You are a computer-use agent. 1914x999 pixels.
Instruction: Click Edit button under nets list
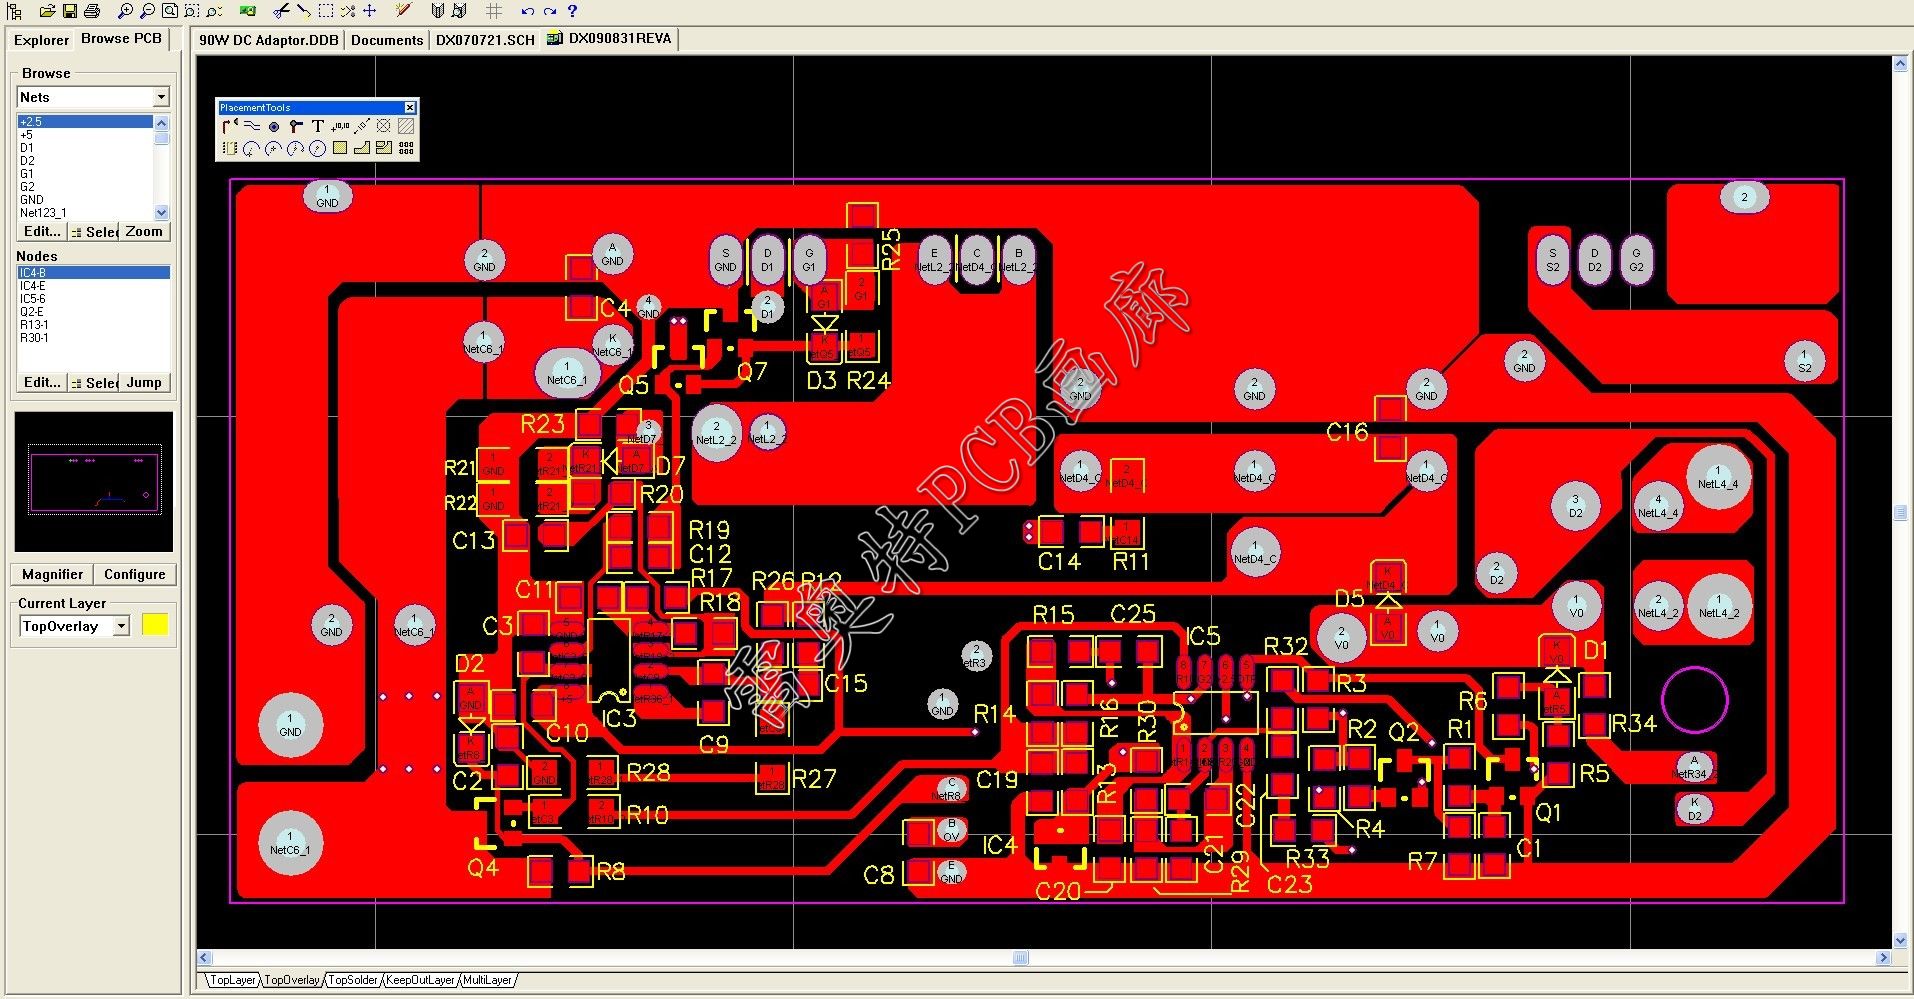click(42, 231)
